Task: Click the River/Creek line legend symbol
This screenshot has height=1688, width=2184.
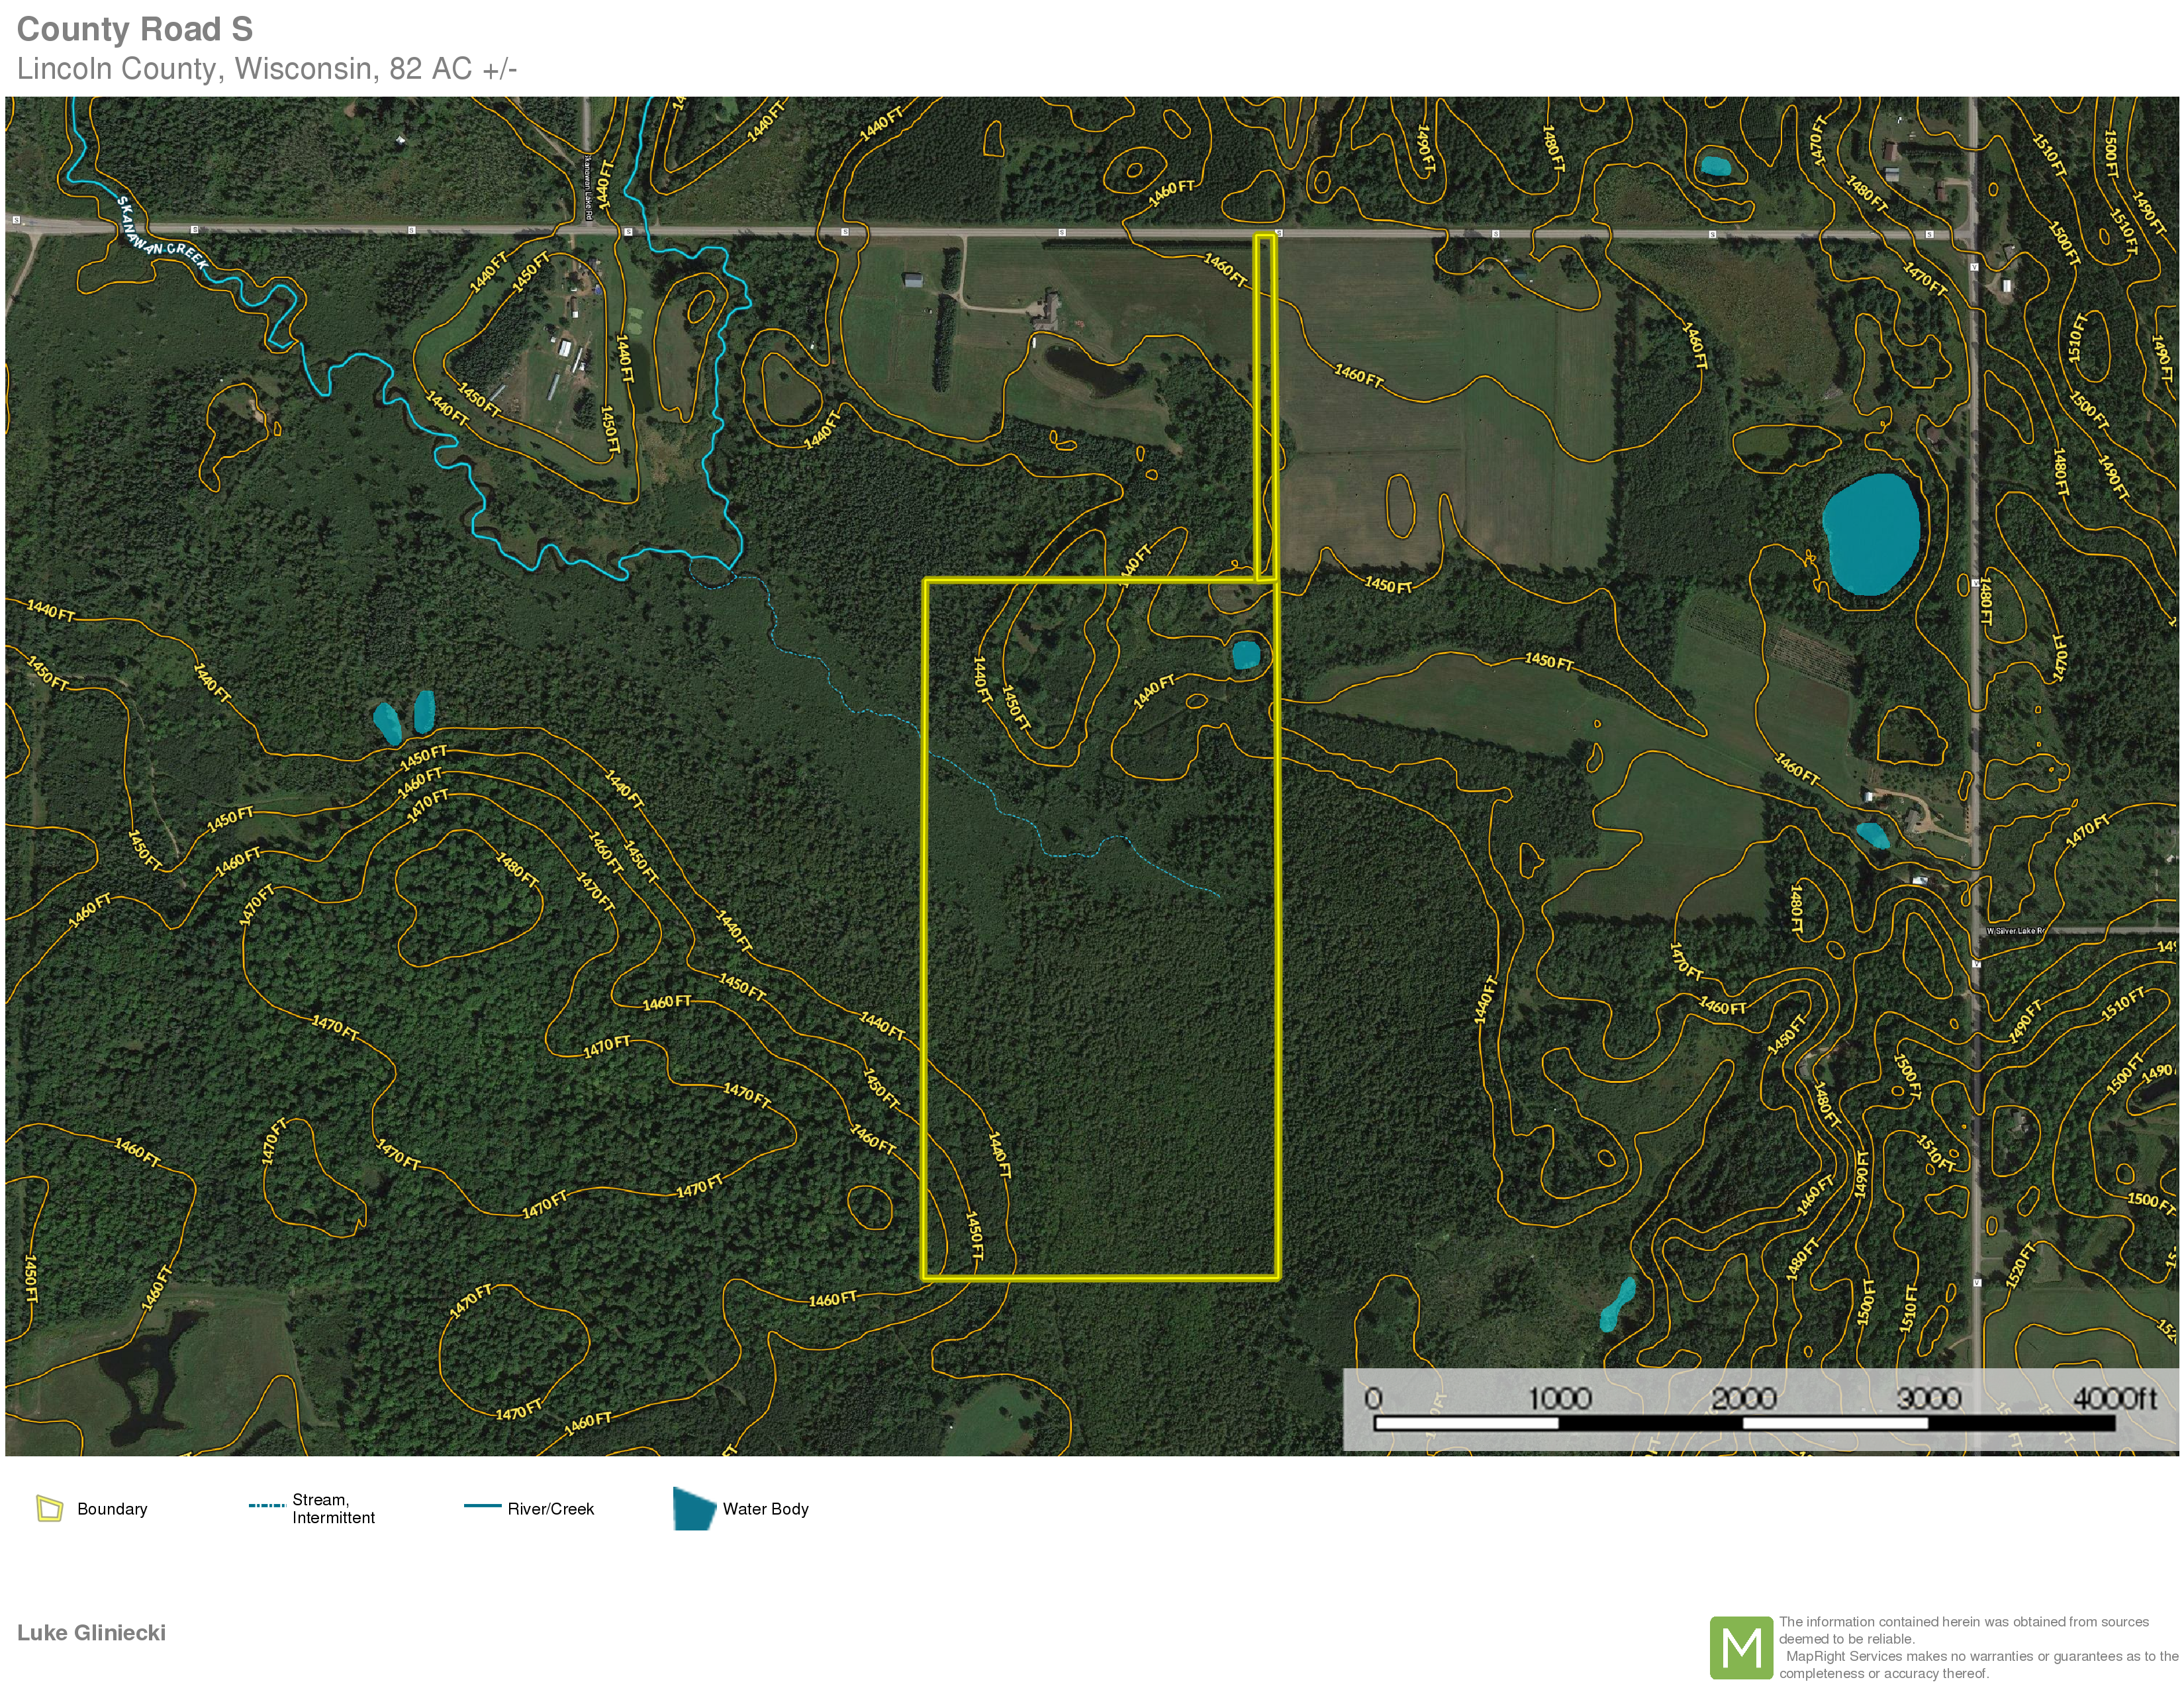Action: (x=482, y=1506)
